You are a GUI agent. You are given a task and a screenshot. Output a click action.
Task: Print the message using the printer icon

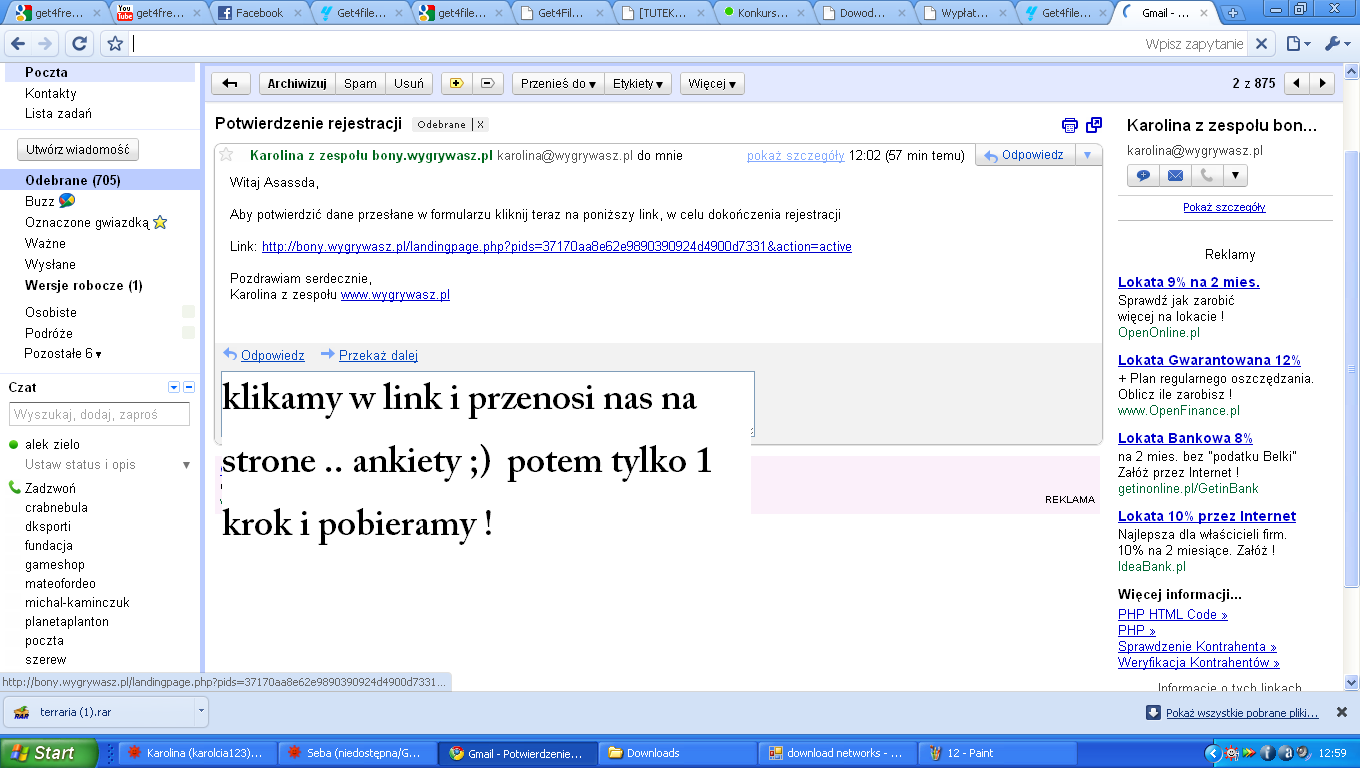pyautogui.click(x=1069, y=125)
